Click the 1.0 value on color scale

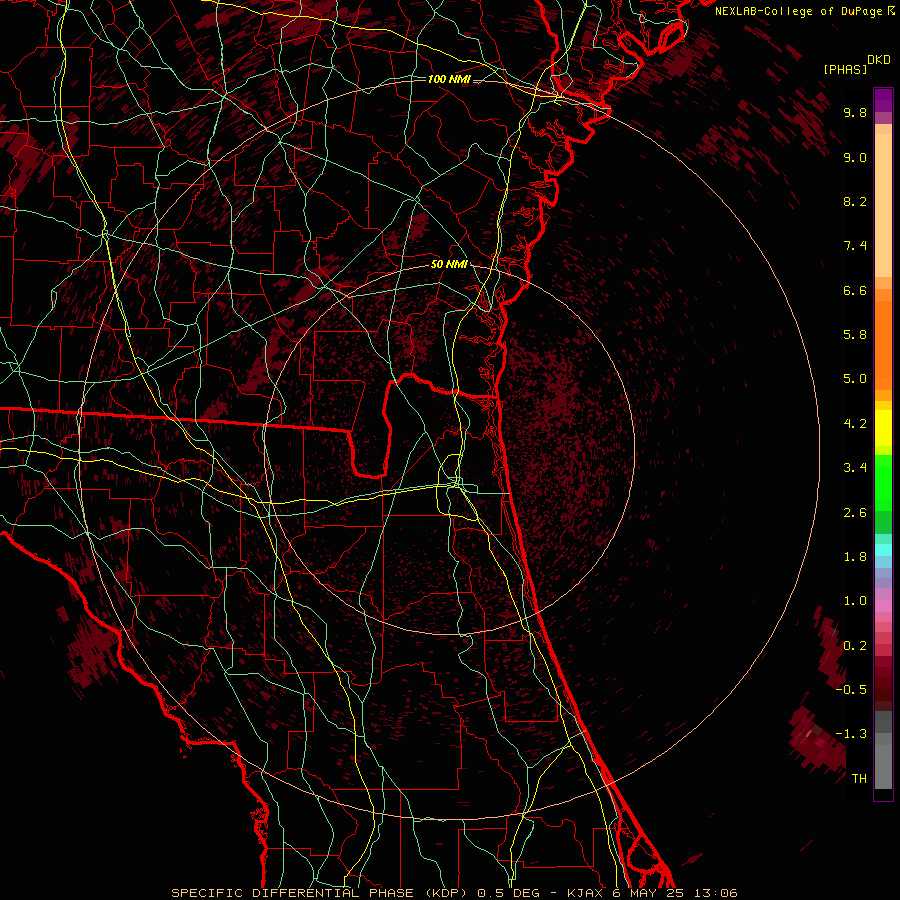[x=855, y=601]
